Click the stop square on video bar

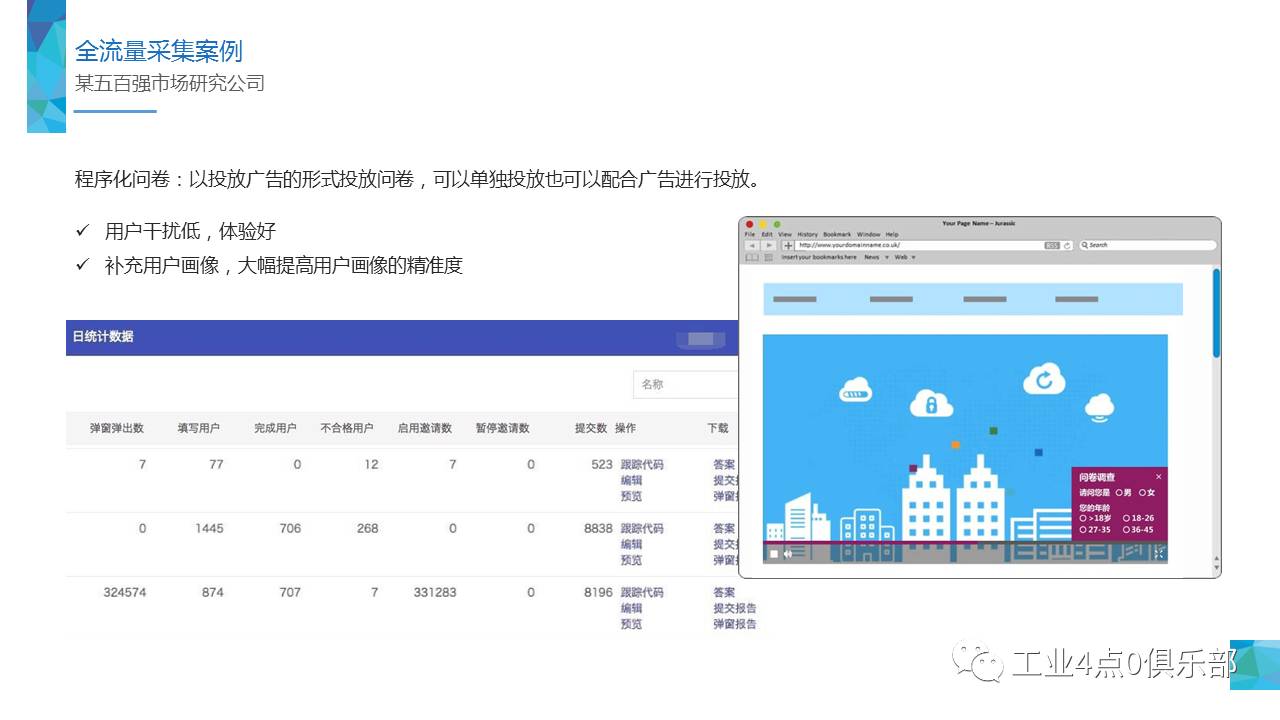coord(773,554)
